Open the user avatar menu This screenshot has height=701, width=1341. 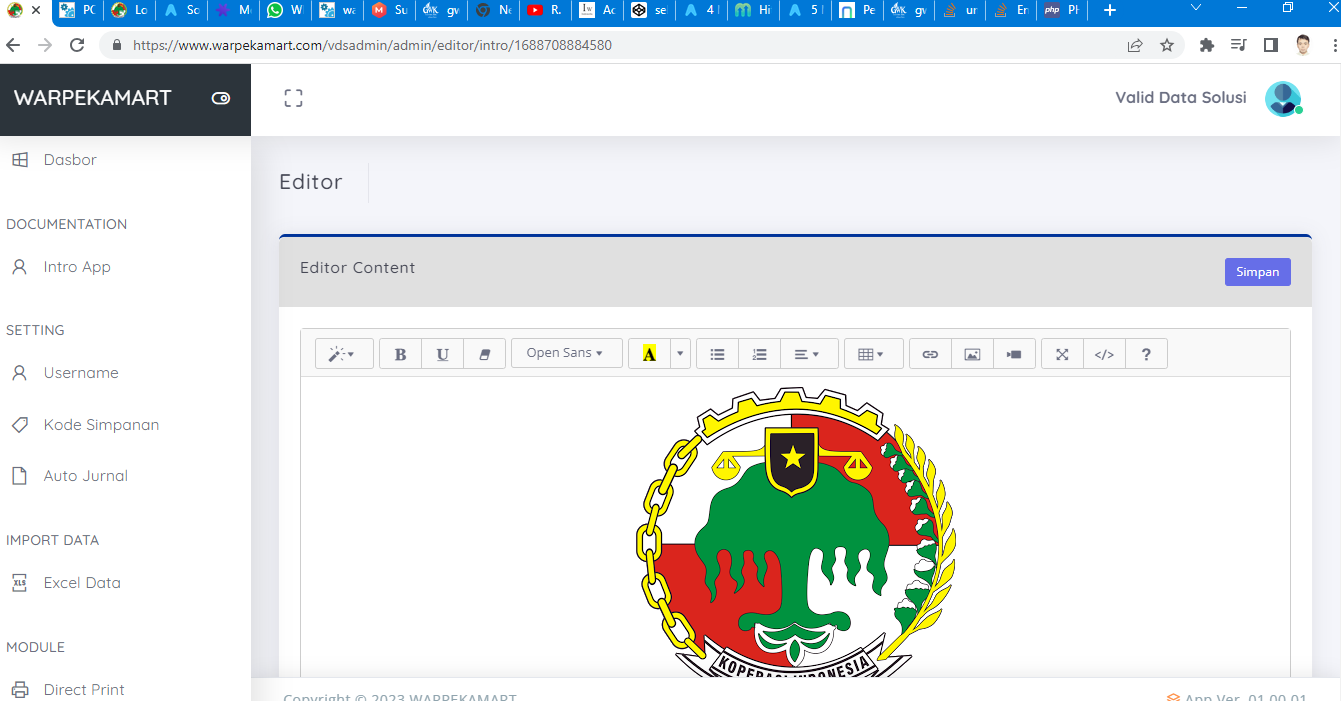[1283, 98]
